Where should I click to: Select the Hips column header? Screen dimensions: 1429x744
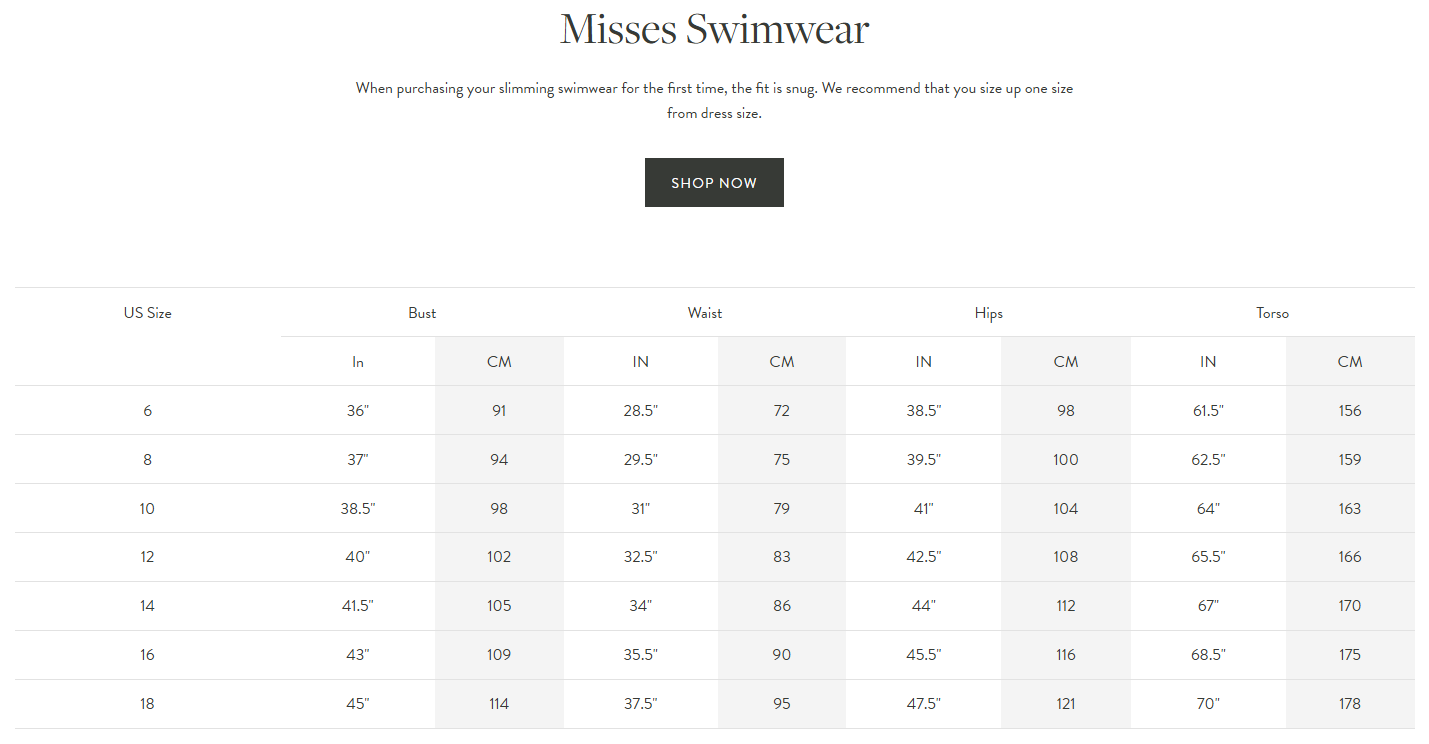coord(988,312)
